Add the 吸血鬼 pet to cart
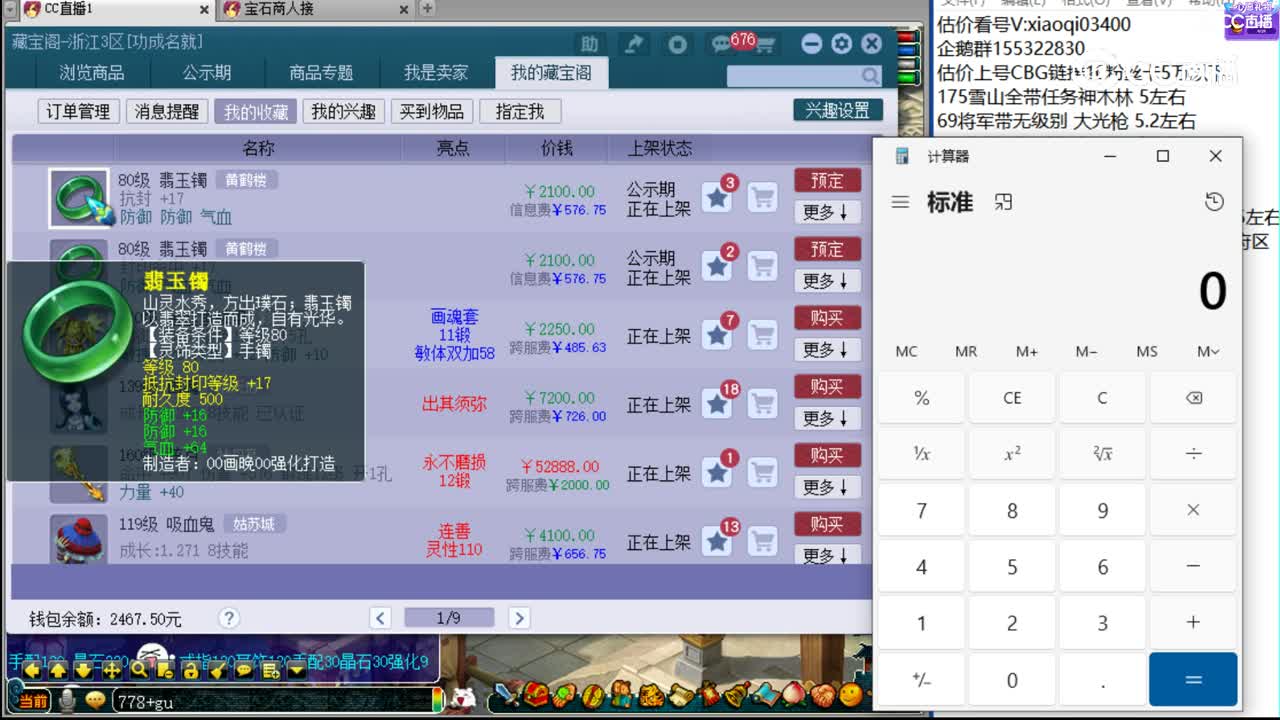This screenshot has height=720, width=1280. tap(763, 542)
